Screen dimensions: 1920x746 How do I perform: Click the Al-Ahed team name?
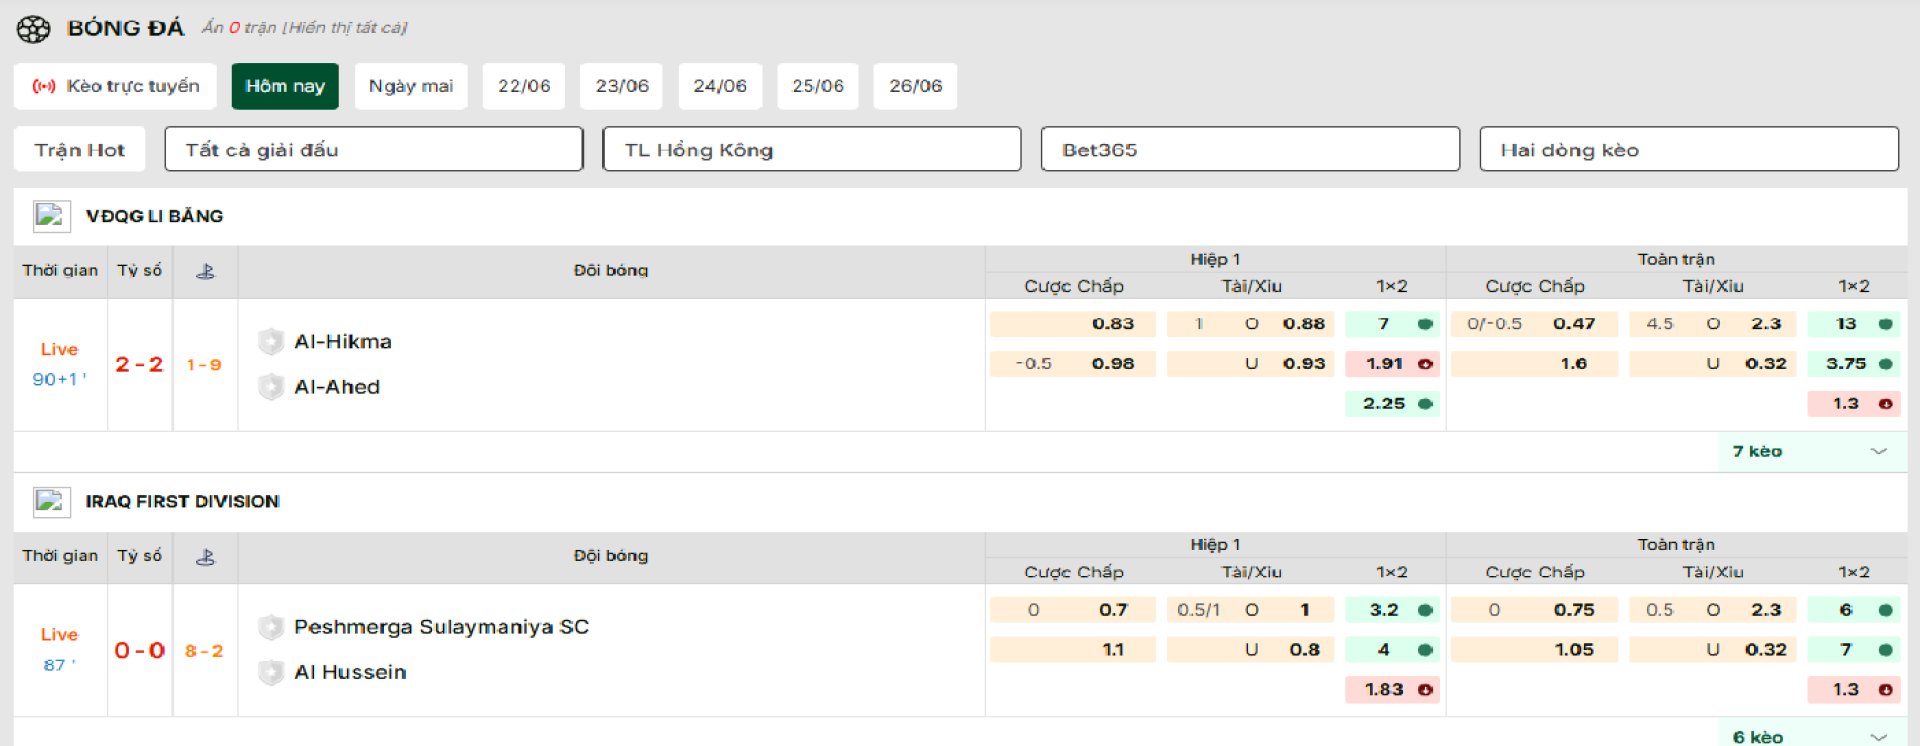click(337, 387)
